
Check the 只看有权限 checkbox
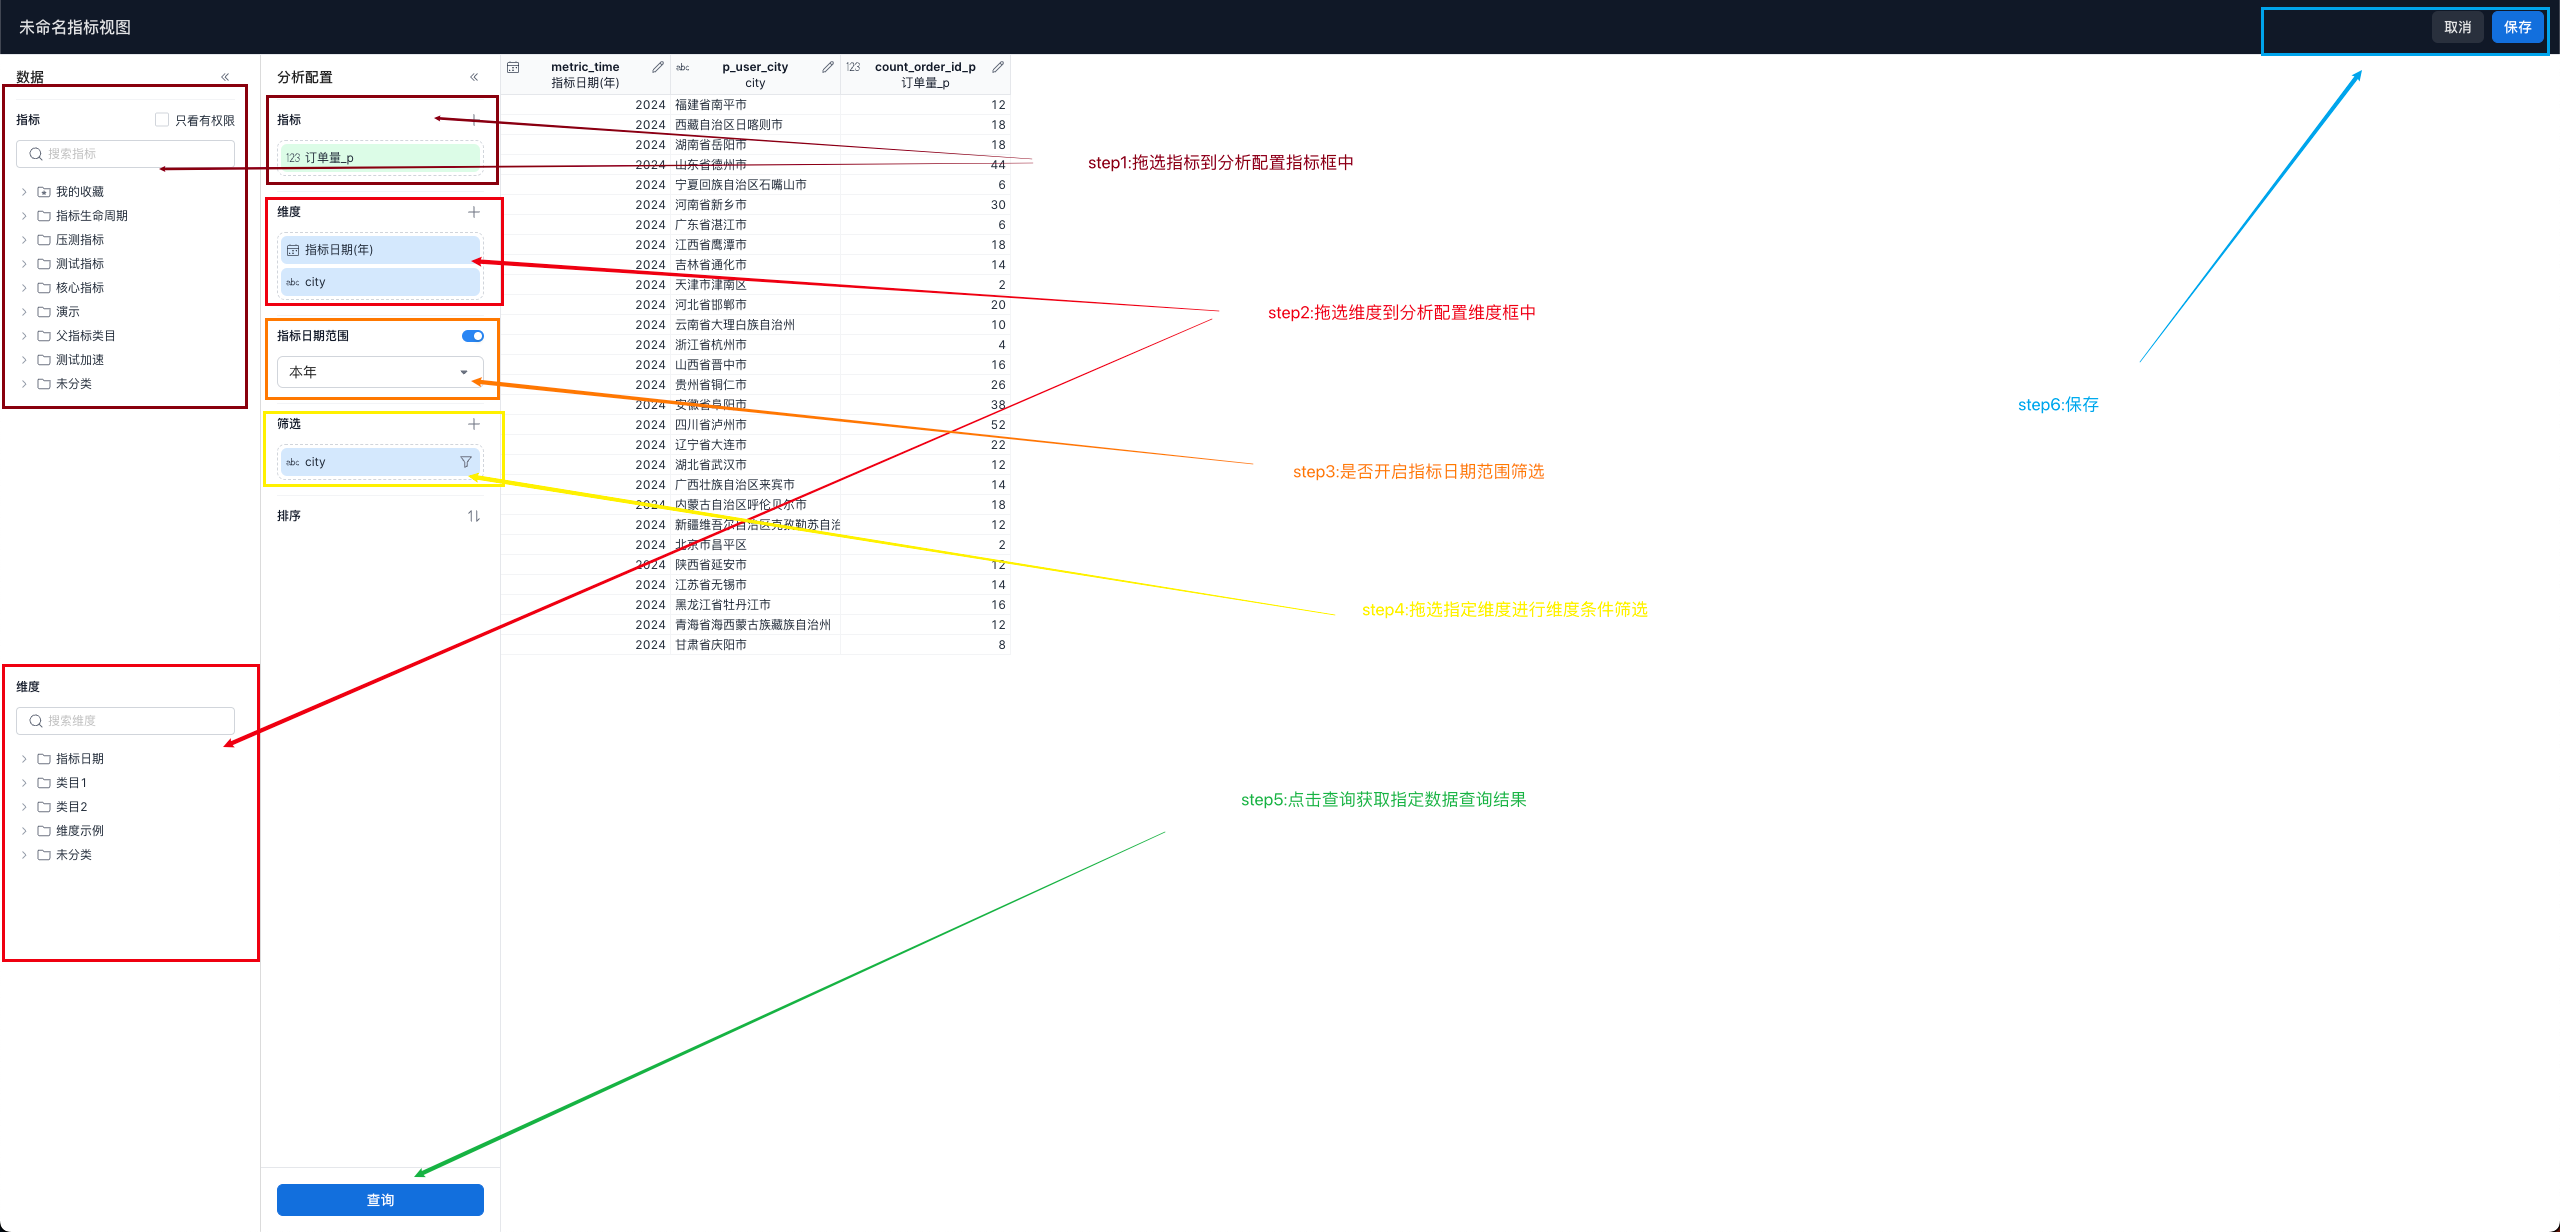coord(162,120)
